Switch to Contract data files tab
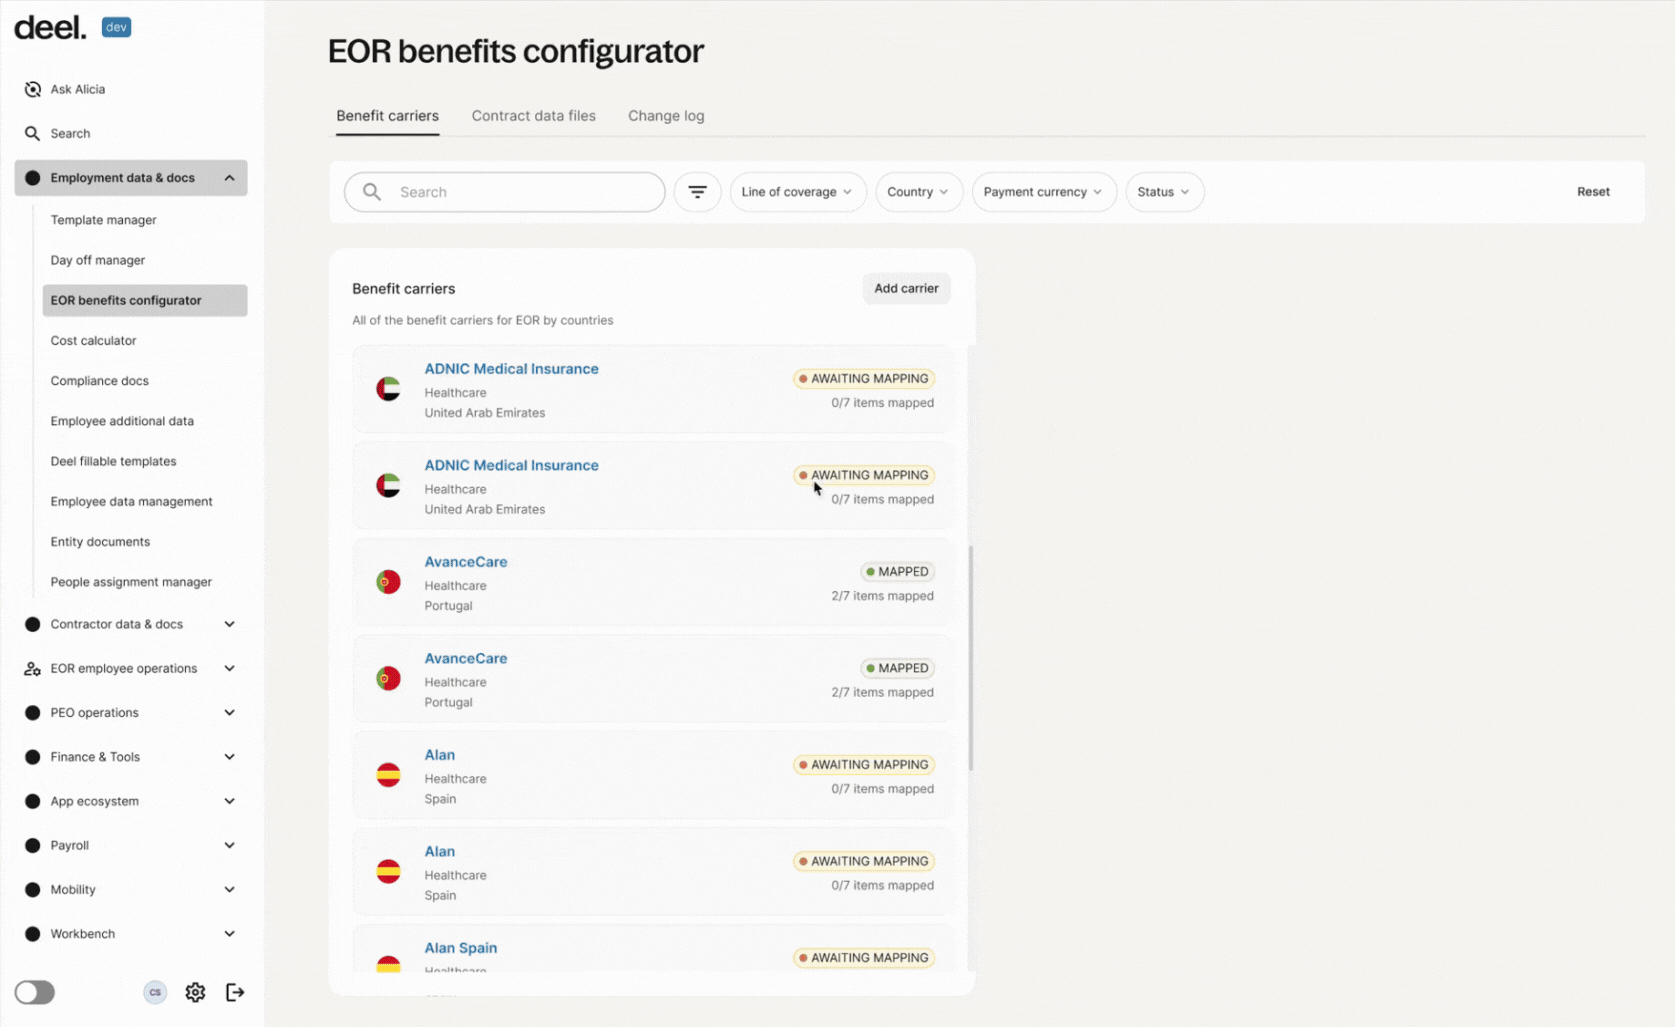Viewport: 1675px width, 1027px height. pos(533,116)
